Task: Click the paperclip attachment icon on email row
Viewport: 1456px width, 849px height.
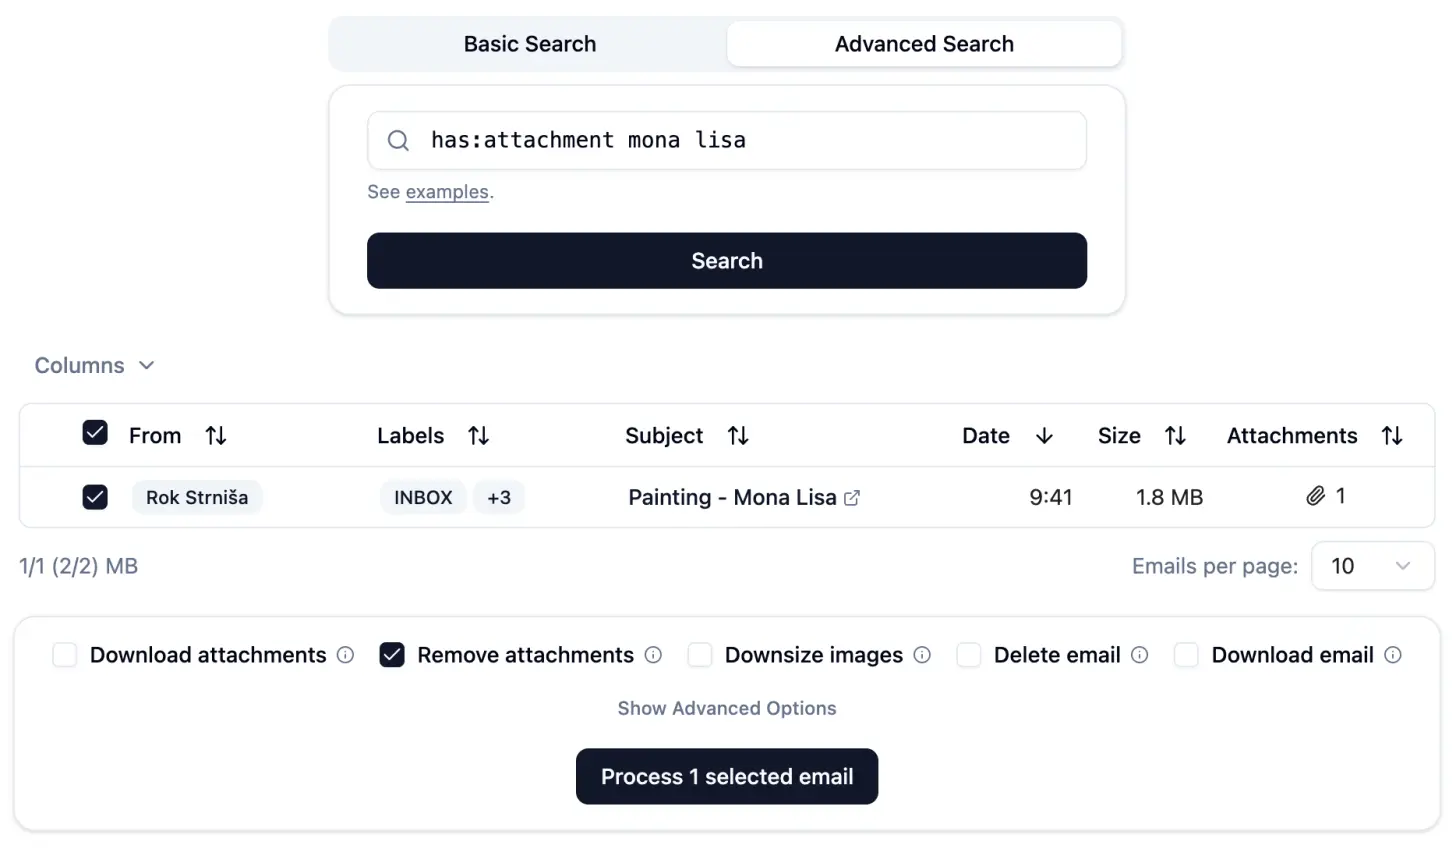Action: pos(1315,496)
